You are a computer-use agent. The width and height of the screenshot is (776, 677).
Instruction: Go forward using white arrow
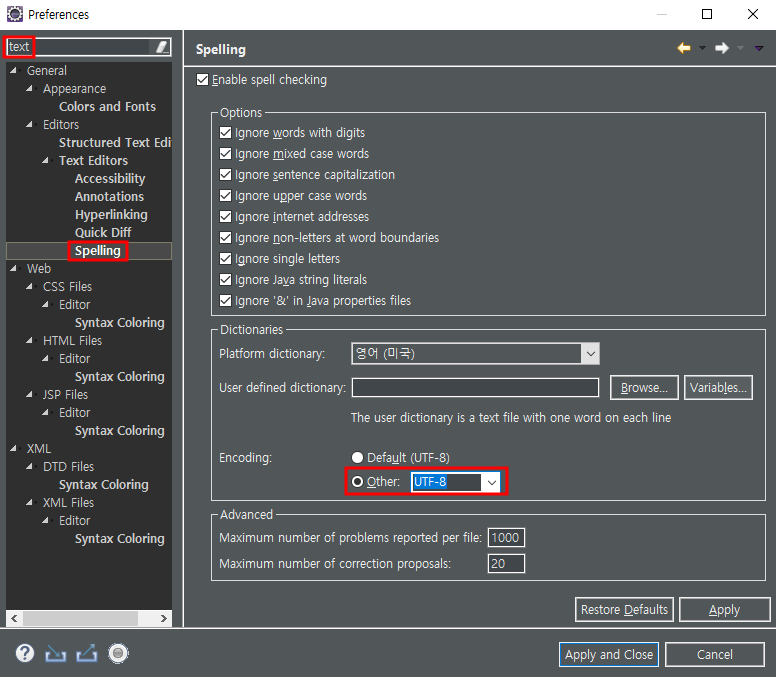click(x=722, y=48)
